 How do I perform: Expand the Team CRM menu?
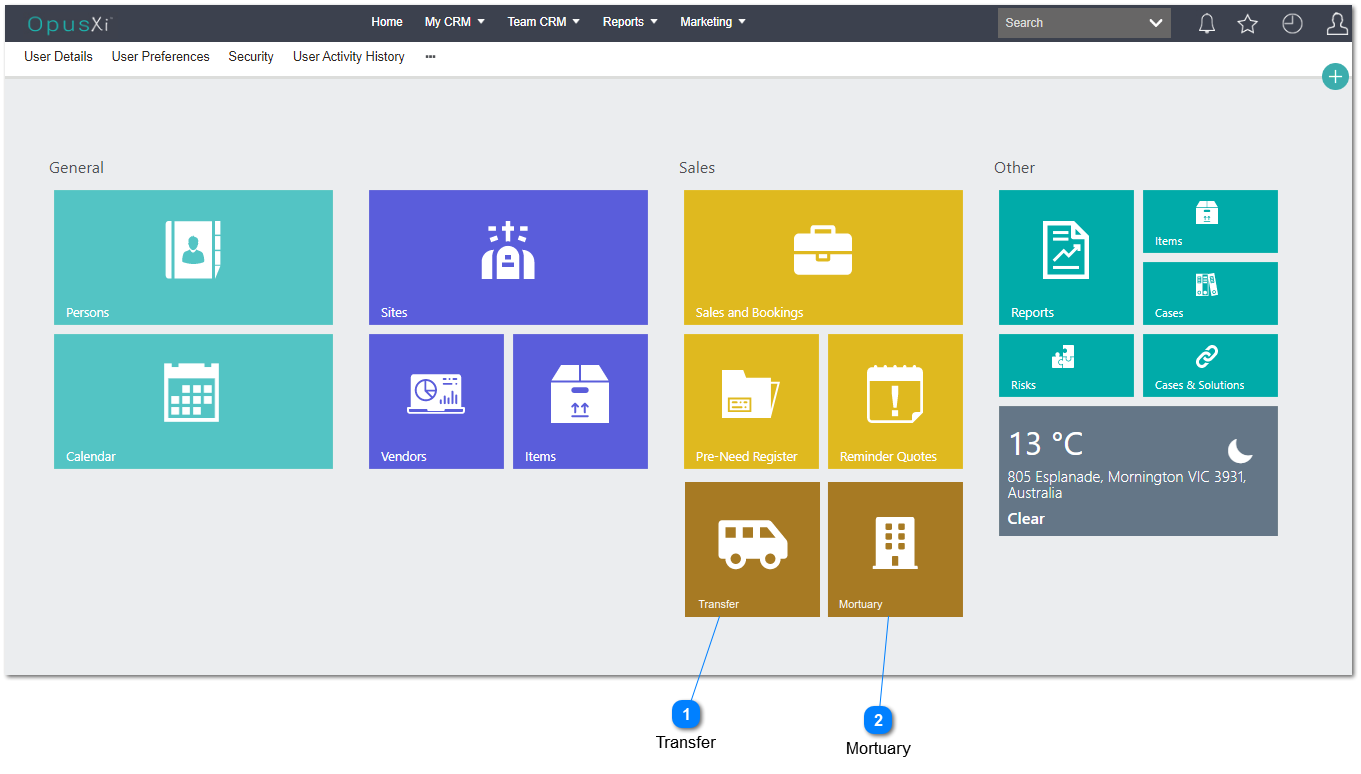coord(543,22)
